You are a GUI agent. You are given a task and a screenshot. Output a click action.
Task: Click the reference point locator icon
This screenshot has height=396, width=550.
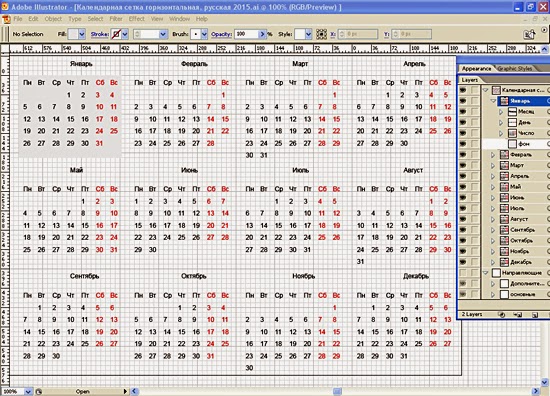coord(321,34)
